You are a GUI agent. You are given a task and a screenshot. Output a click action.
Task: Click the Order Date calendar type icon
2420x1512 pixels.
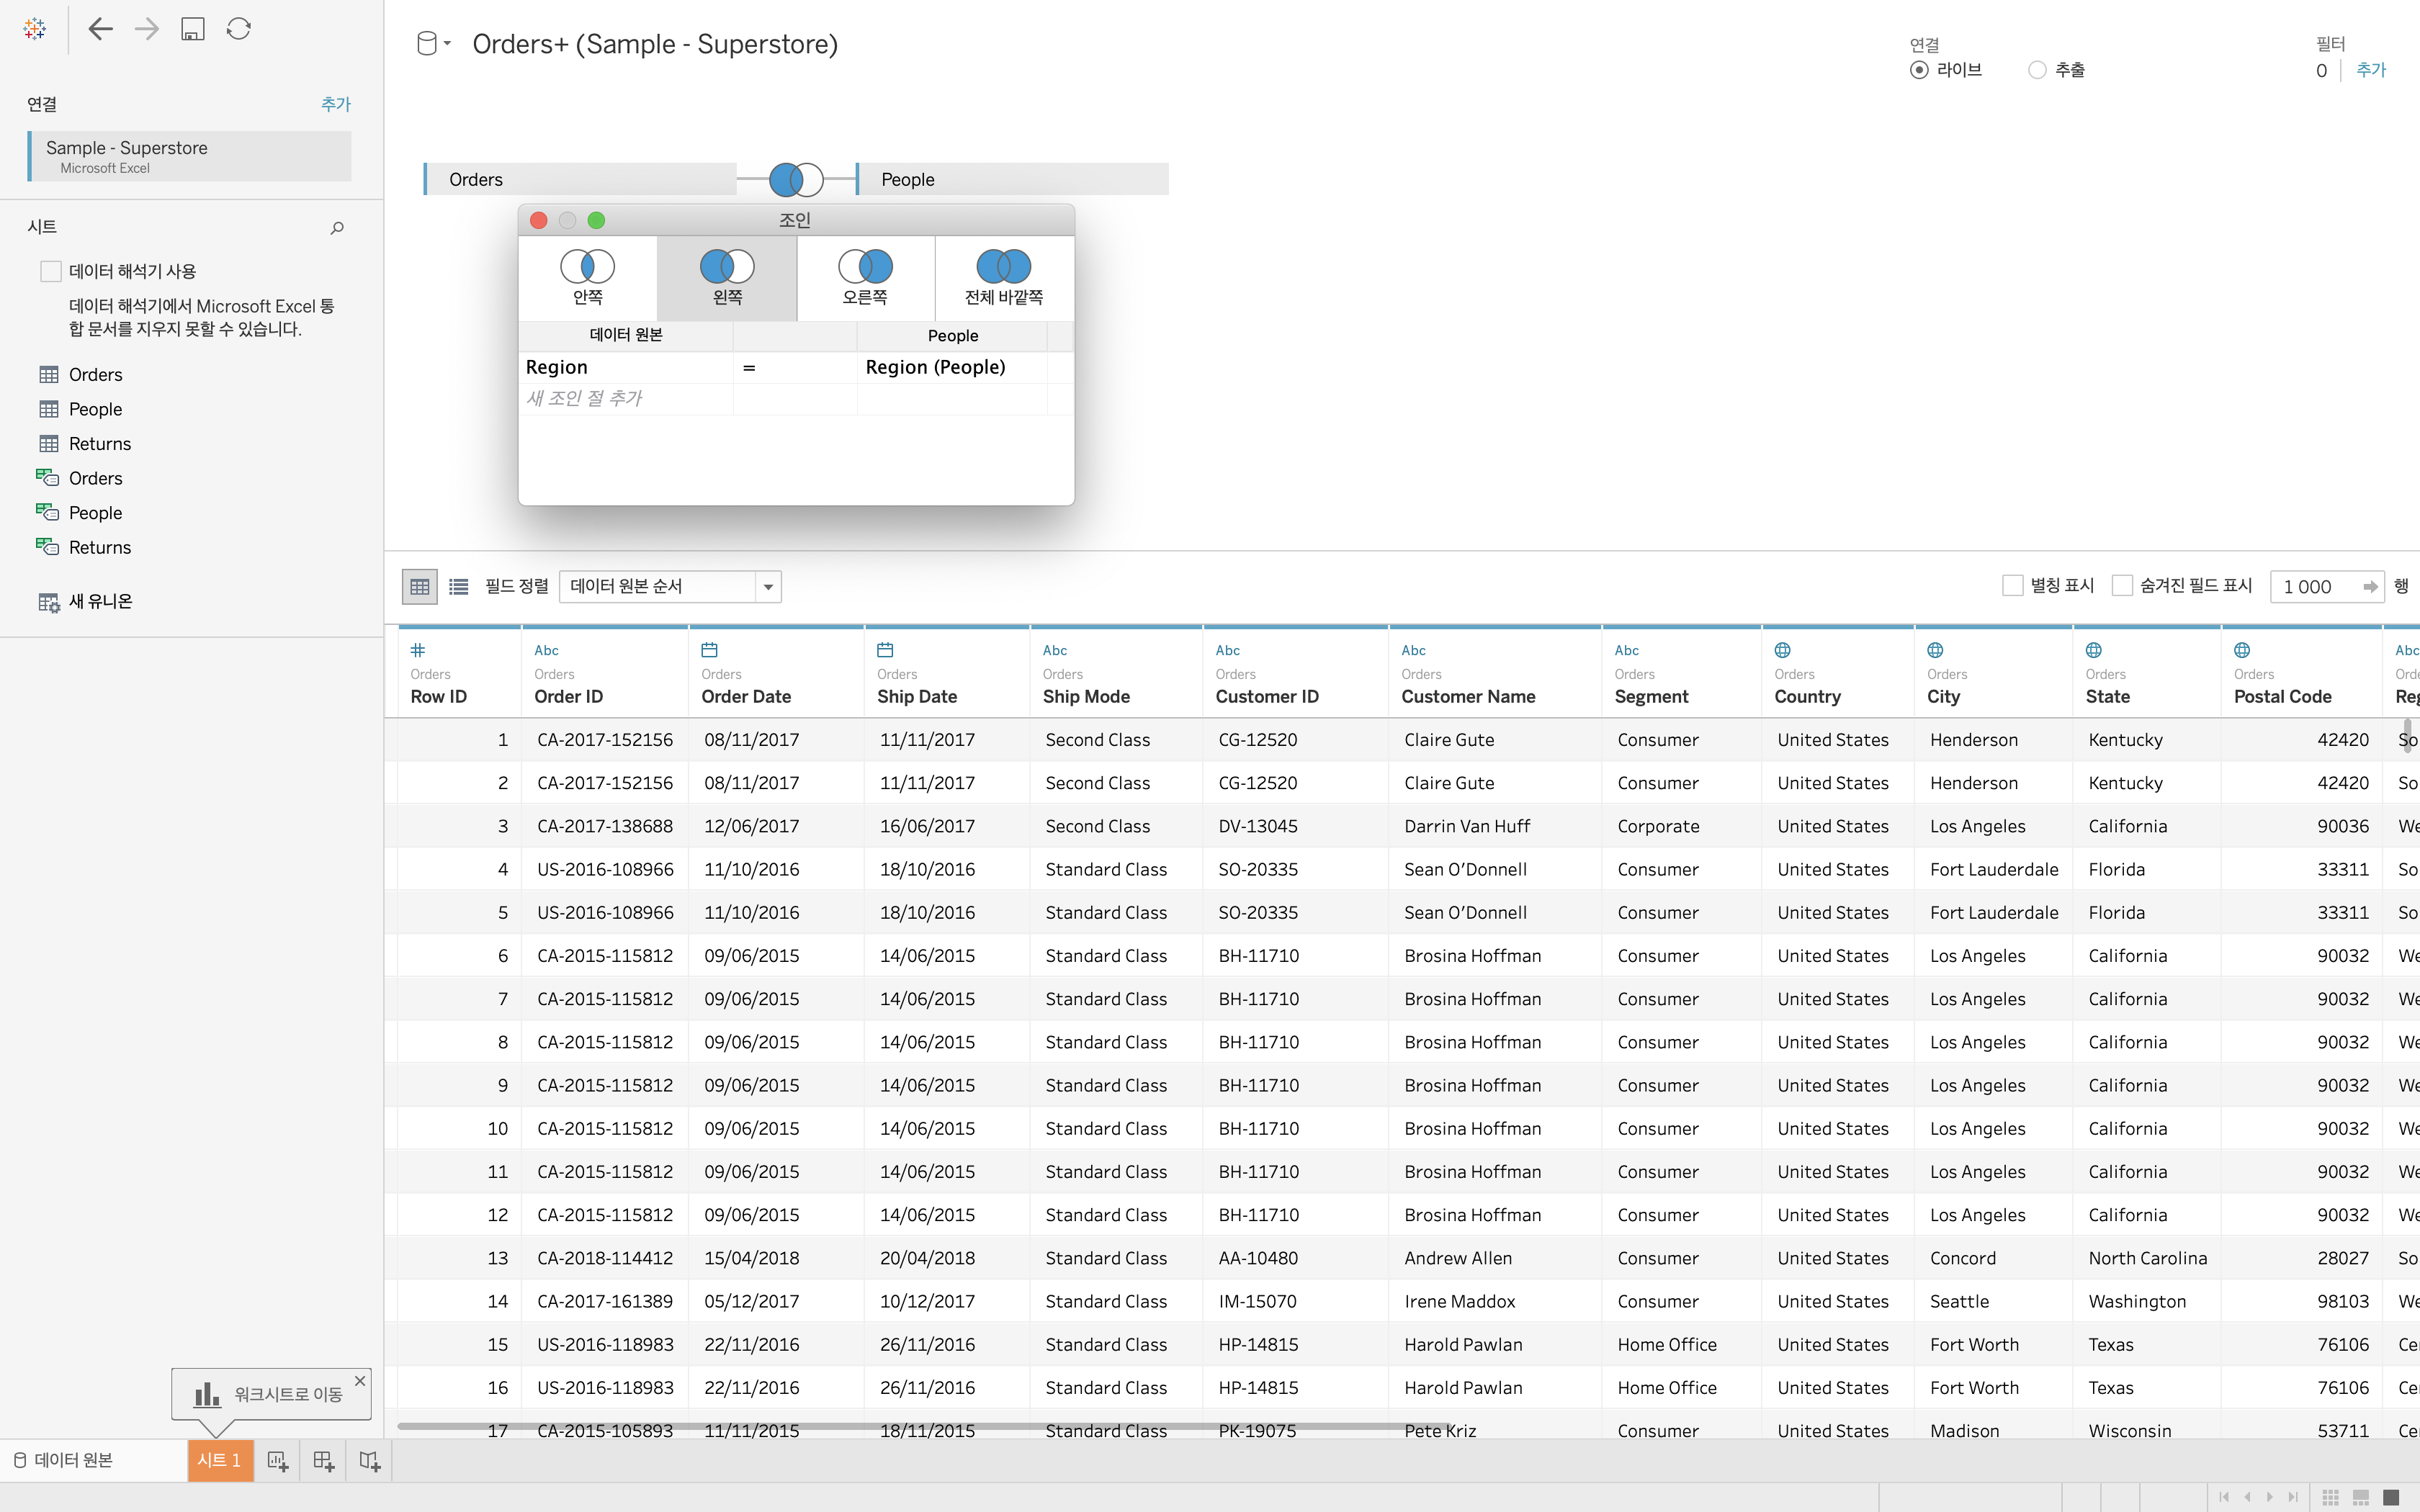(710, 650)
